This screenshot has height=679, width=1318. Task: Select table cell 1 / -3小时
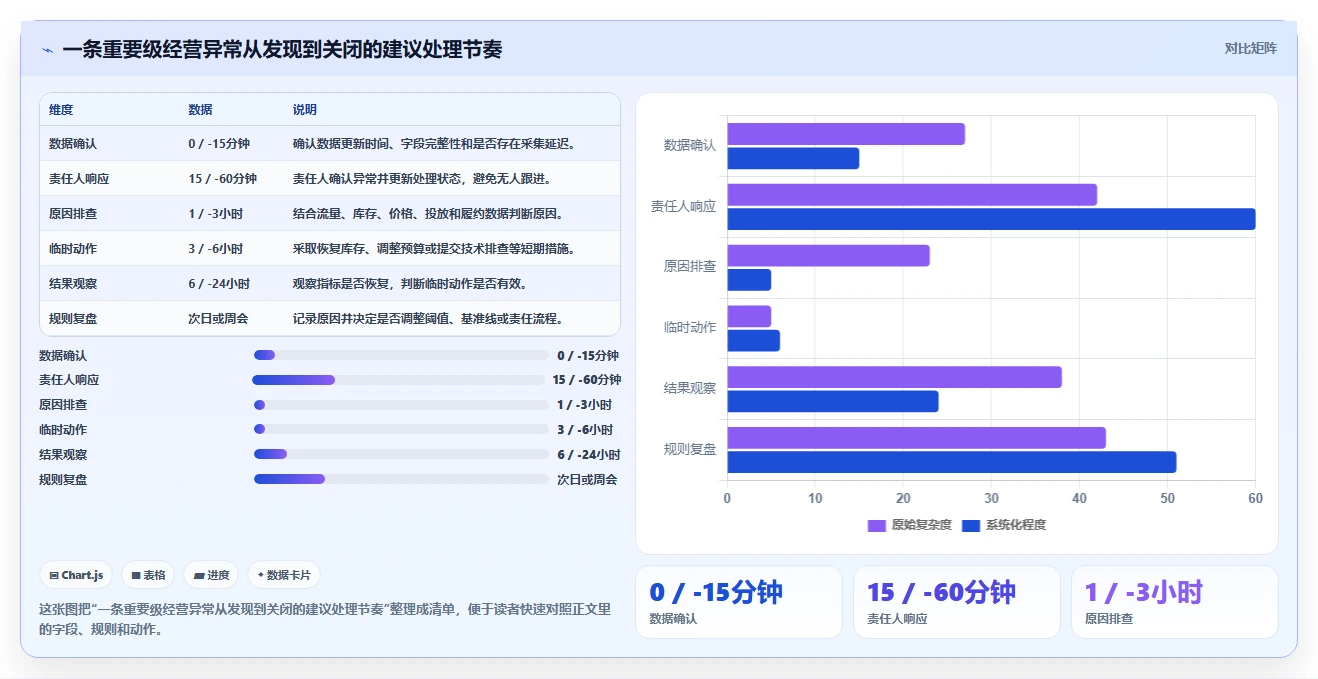click(215, 214)
